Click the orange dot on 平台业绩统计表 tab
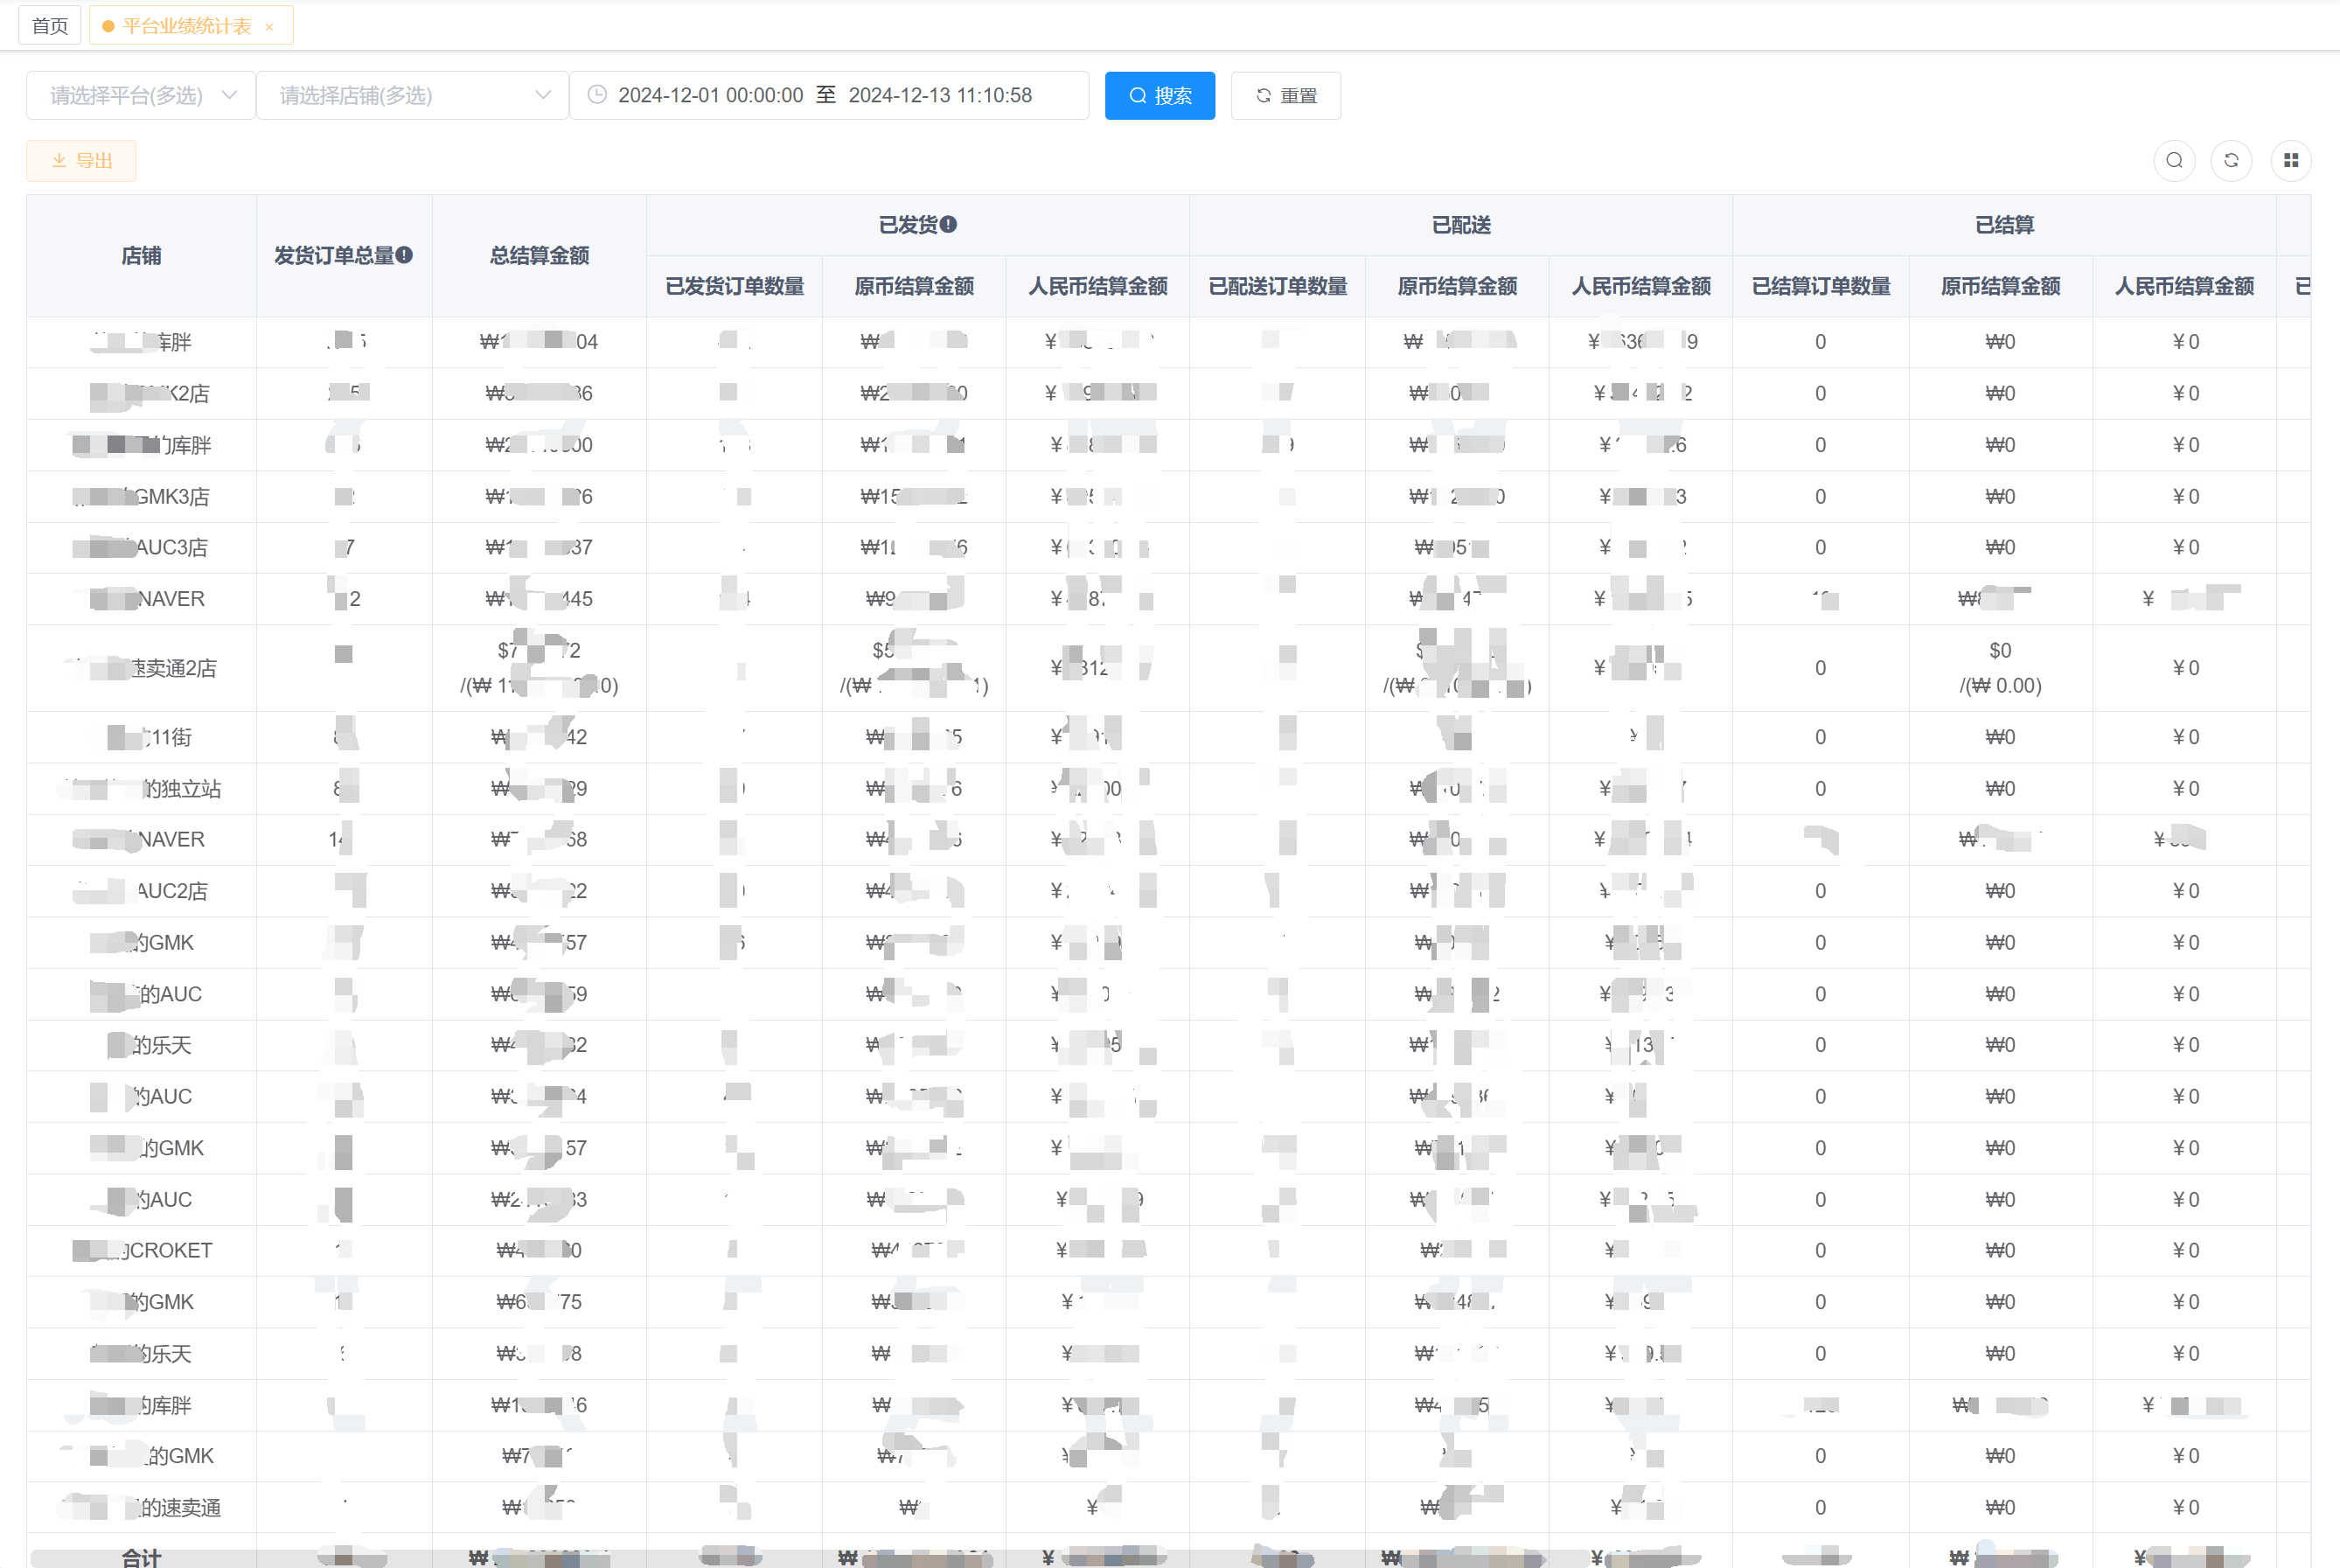The image size is (2340, 1568). [x=108, y=26]
